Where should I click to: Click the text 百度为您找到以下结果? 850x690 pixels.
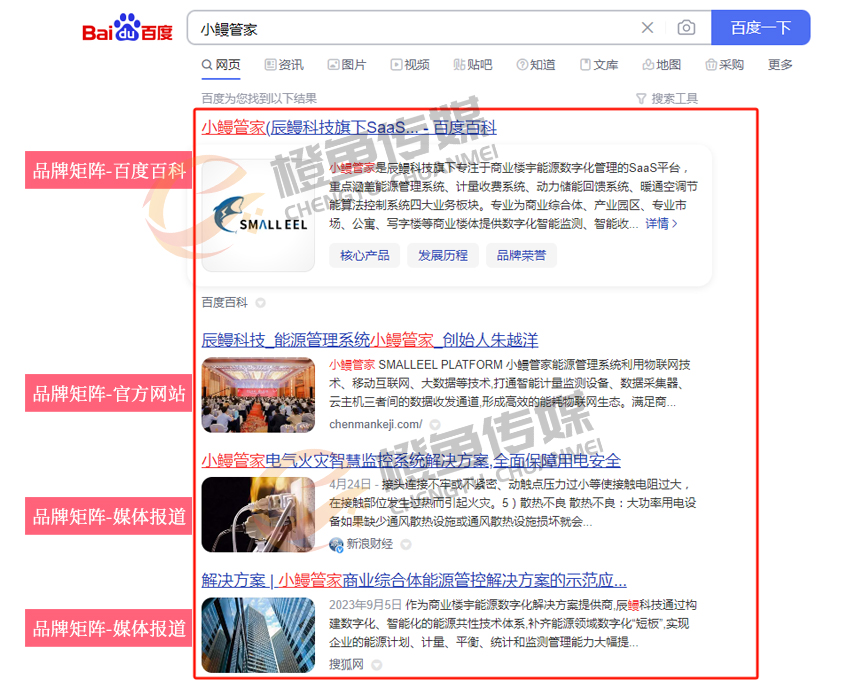pos(259,99)
